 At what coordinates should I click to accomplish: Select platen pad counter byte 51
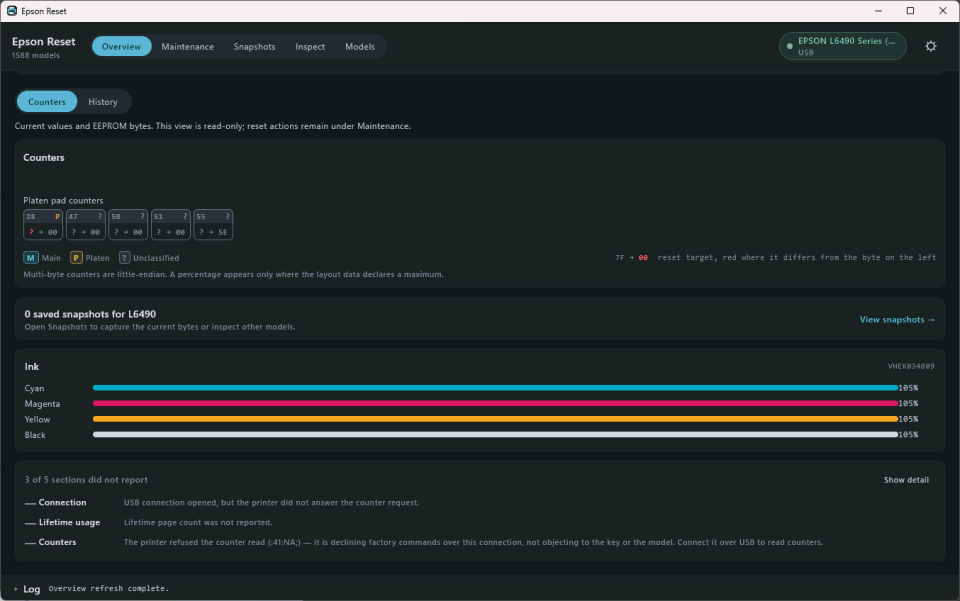[171, 225]
